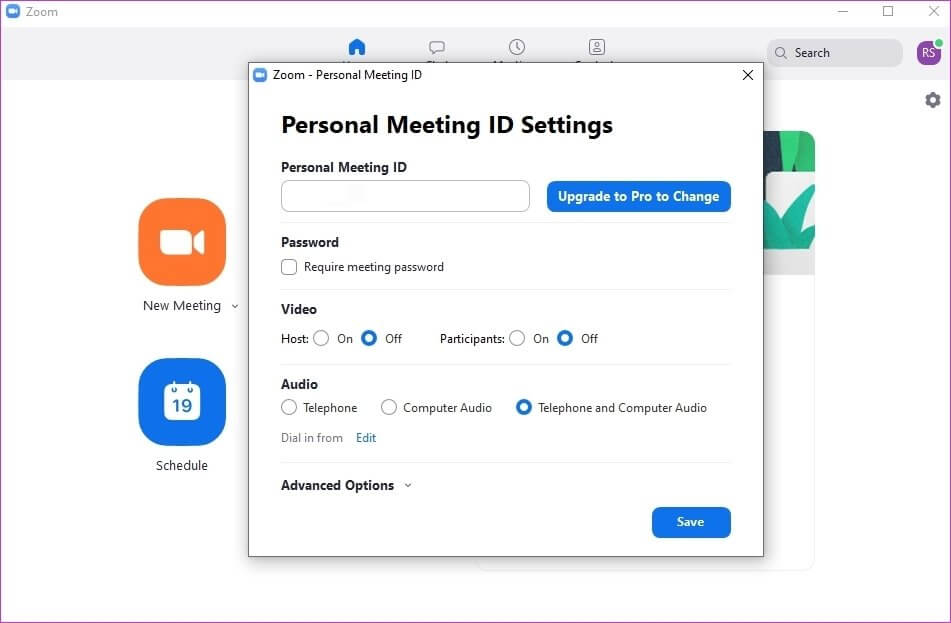Viewport: 951px width, 623px height.
Task: Save the Personal Meeting ID settings
Action: pyautogui.click(x=691, y=522)
